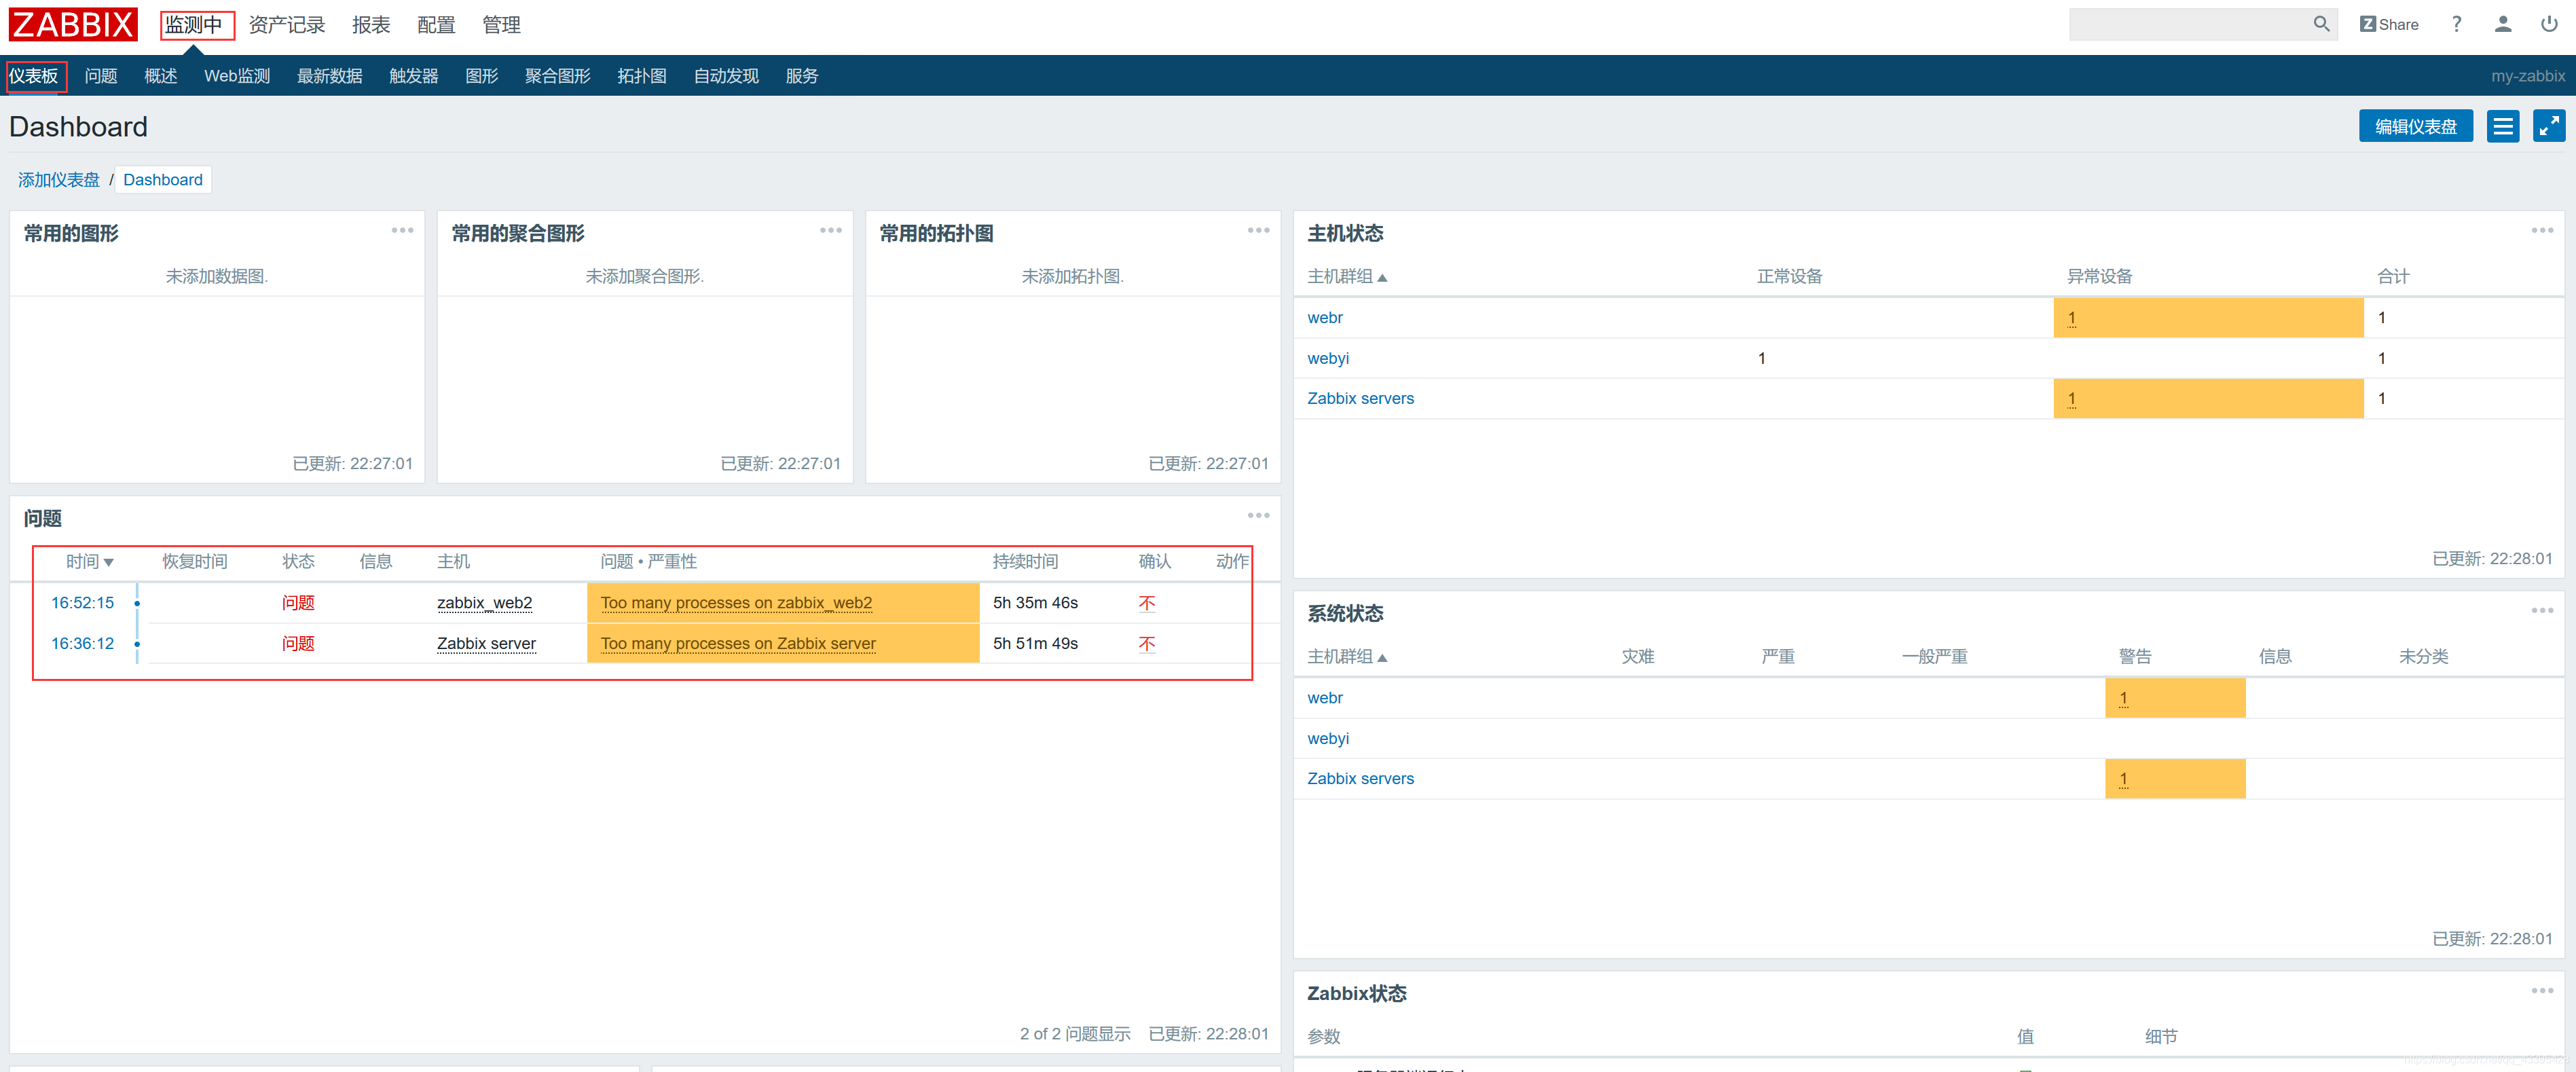Open the 常用的聚合图形 widget options menu
The image size is (2576, 1072).
[x=830, y=230]
